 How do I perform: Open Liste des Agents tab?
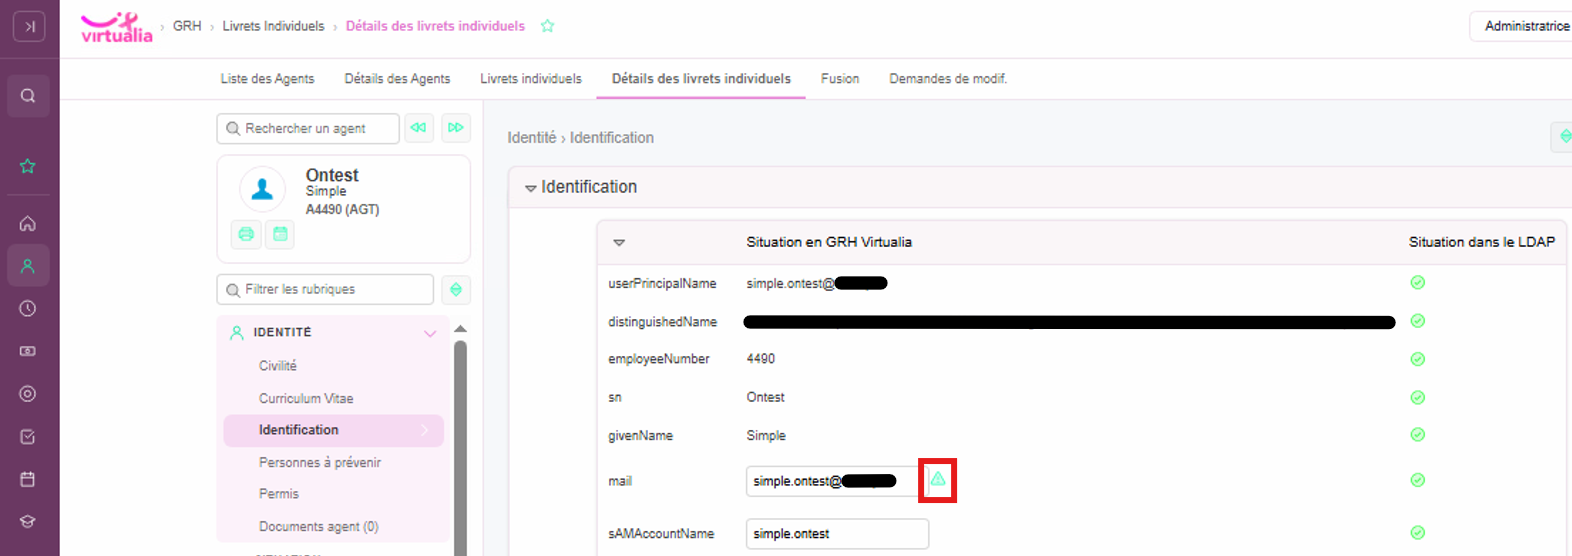267,79
